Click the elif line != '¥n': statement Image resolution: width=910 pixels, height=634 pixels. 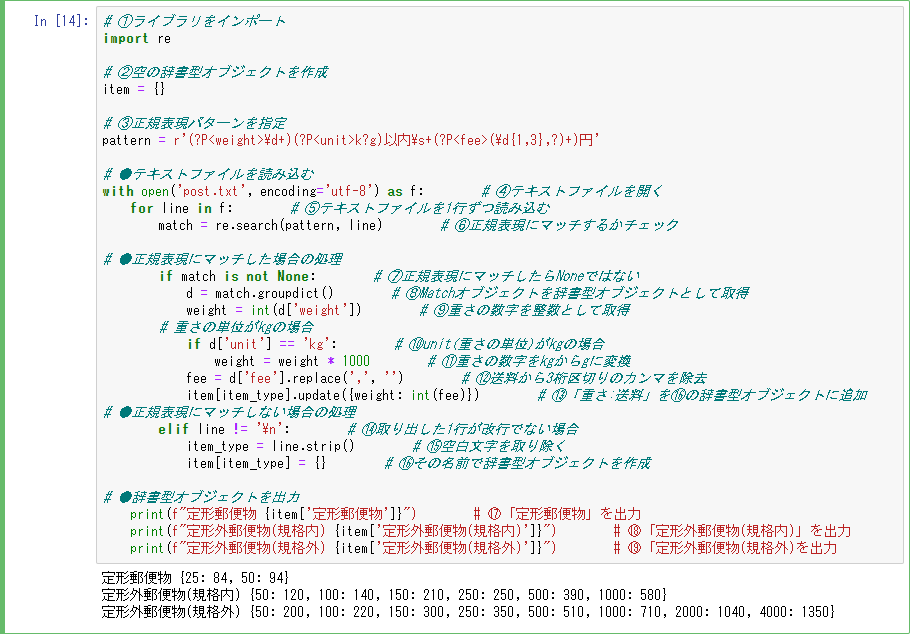(x=224, y=430)
